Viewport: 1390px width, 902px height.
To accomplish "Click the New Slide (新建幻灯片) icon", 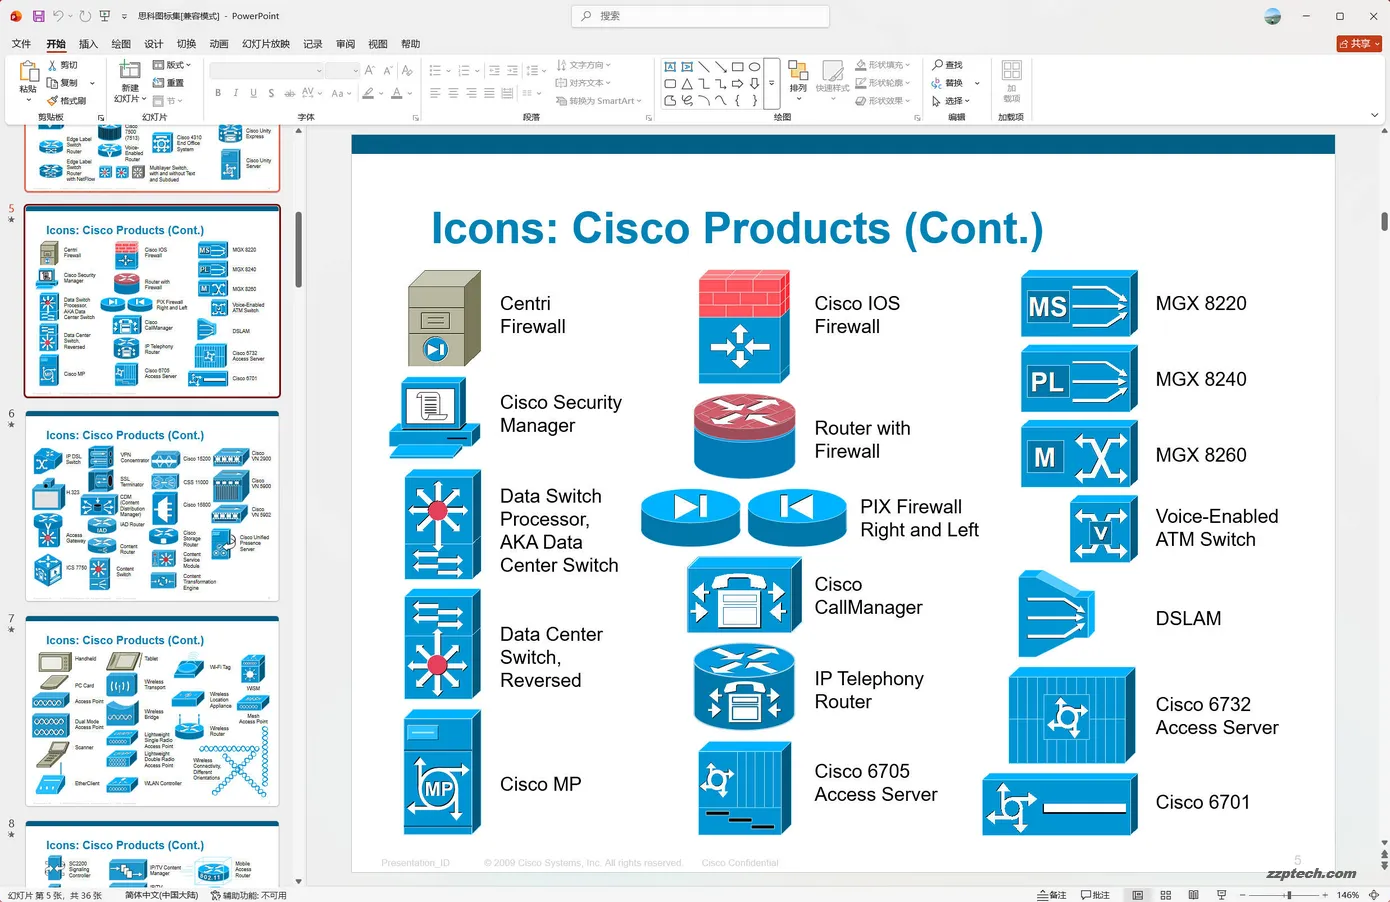I will [130, 70].
